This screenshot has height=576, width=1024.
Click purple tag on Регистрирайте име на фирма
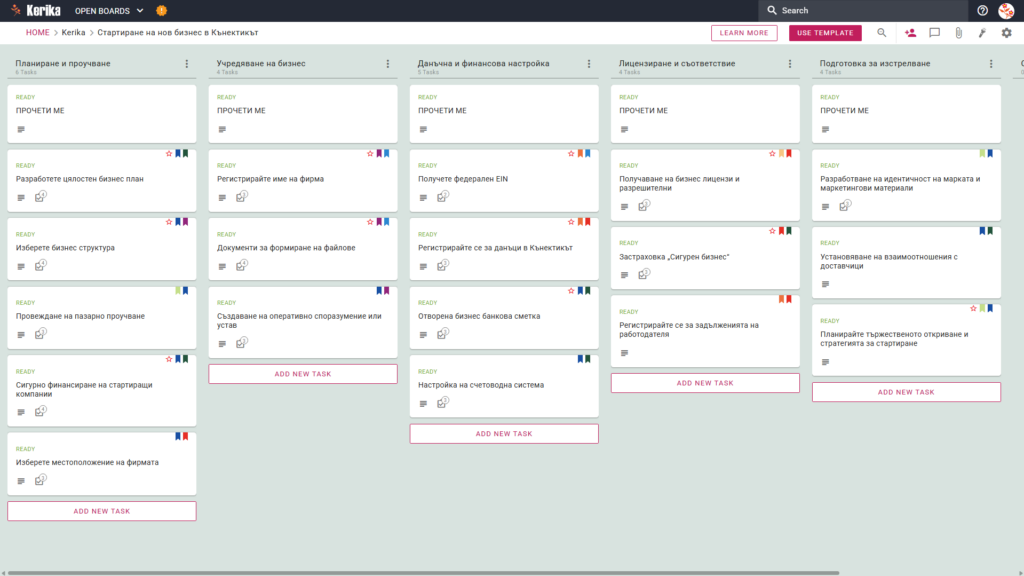pos(379,153)
